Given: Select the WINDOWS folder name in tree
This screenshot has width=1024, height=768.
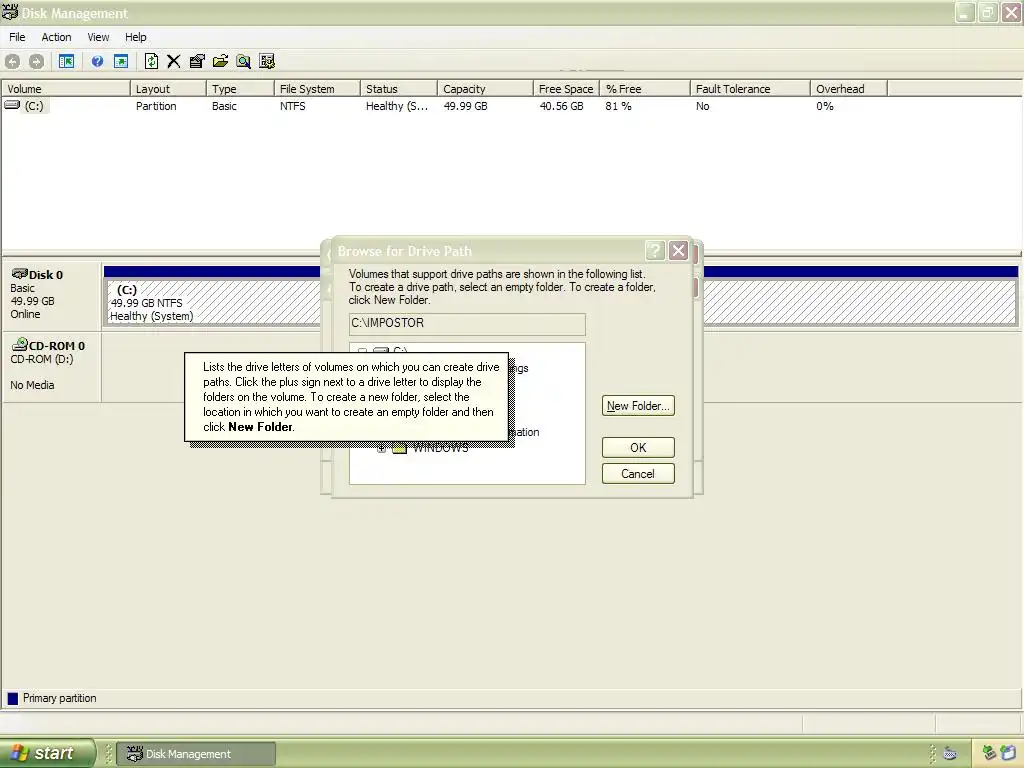Looking at the screenshot, I should coord(441,448).
